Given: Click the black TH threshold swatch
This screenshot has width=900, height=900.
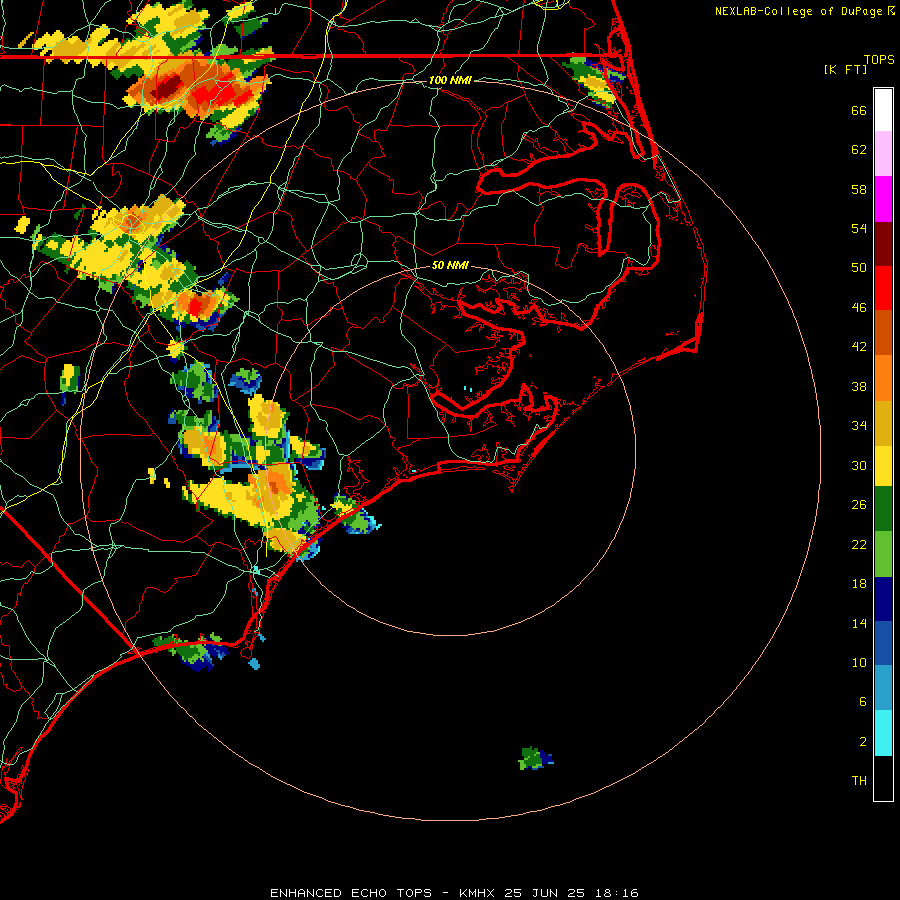Looking at the screenshot, I should [883, 778].
